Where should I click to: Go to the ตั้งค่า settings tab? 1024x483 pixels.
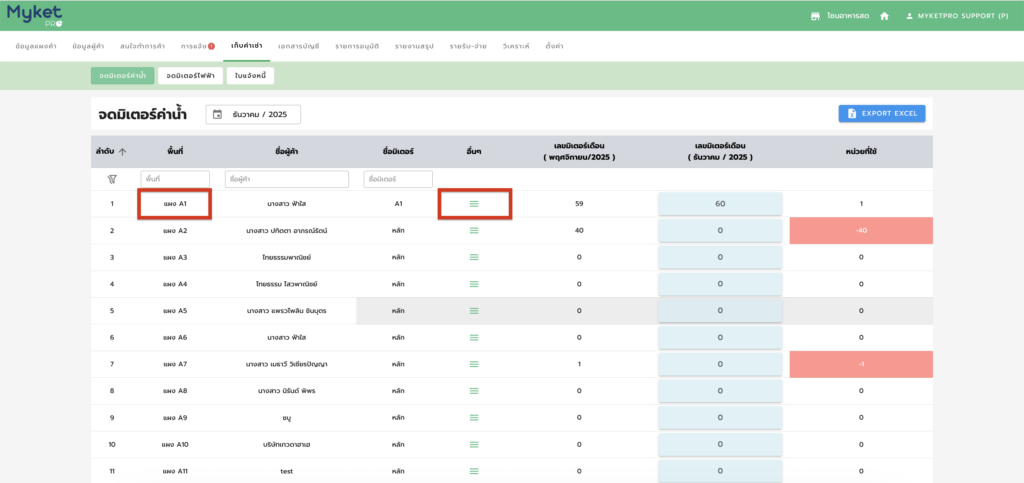(x=554, y=46)
